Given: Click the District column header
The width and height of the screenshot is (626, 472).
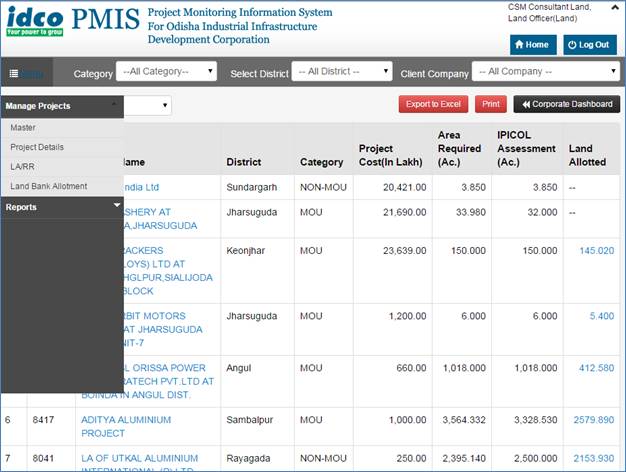Looking at the screenshot, I should click(244, 162).
